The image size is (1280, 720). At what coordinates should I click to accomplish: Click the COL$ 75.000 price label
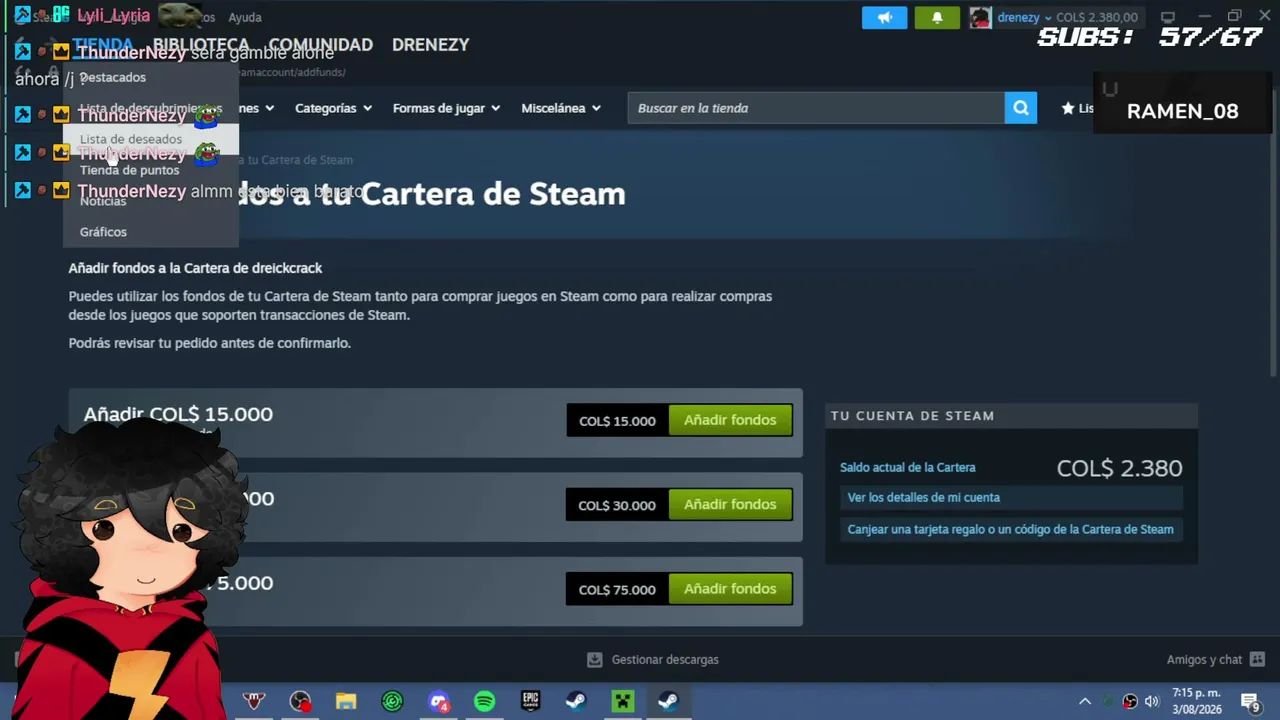click(x=617, y=590)
